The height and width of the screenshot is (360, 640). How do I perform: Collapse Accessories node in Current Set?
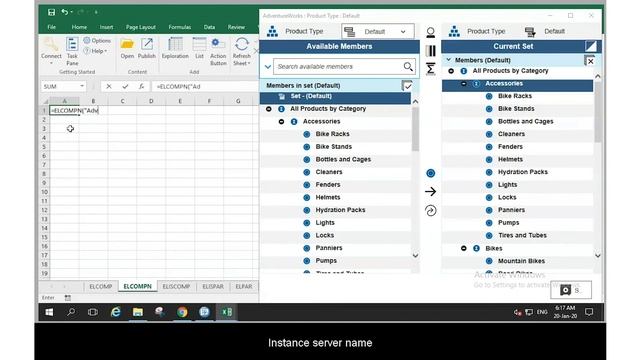464,84
